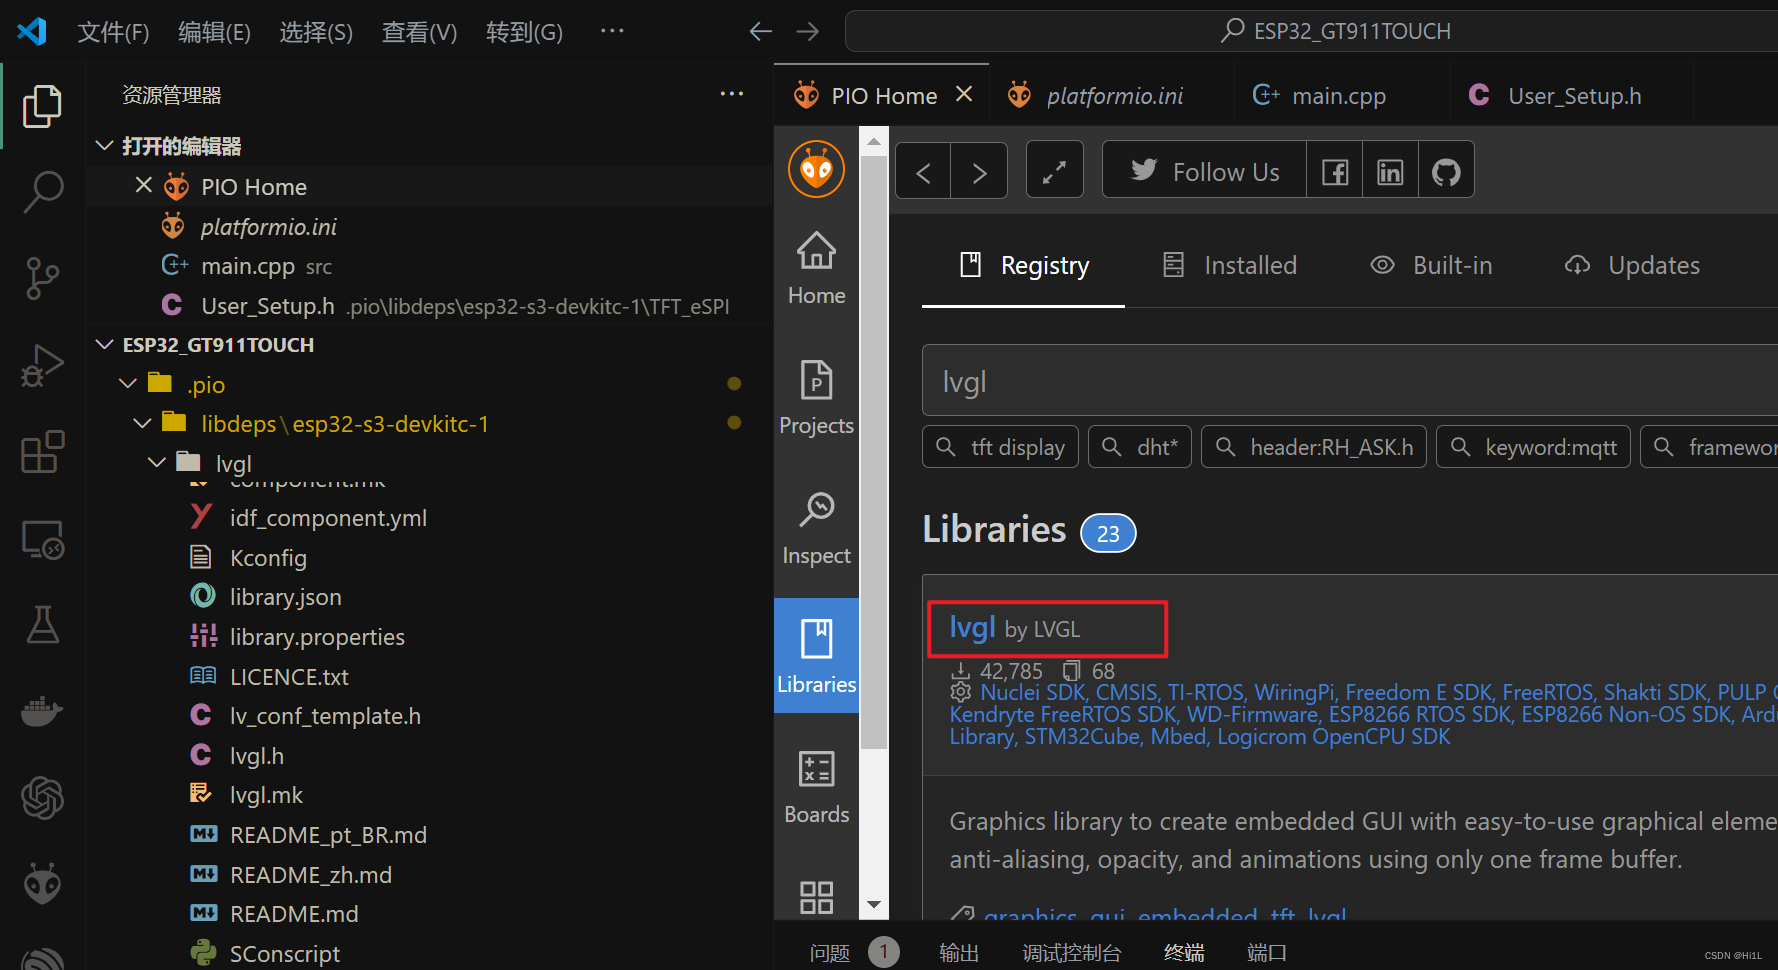The width and height of the screenshot is (1778, 970).
Task: Go to PIO Home page
Action: click(x=816, y=269)
